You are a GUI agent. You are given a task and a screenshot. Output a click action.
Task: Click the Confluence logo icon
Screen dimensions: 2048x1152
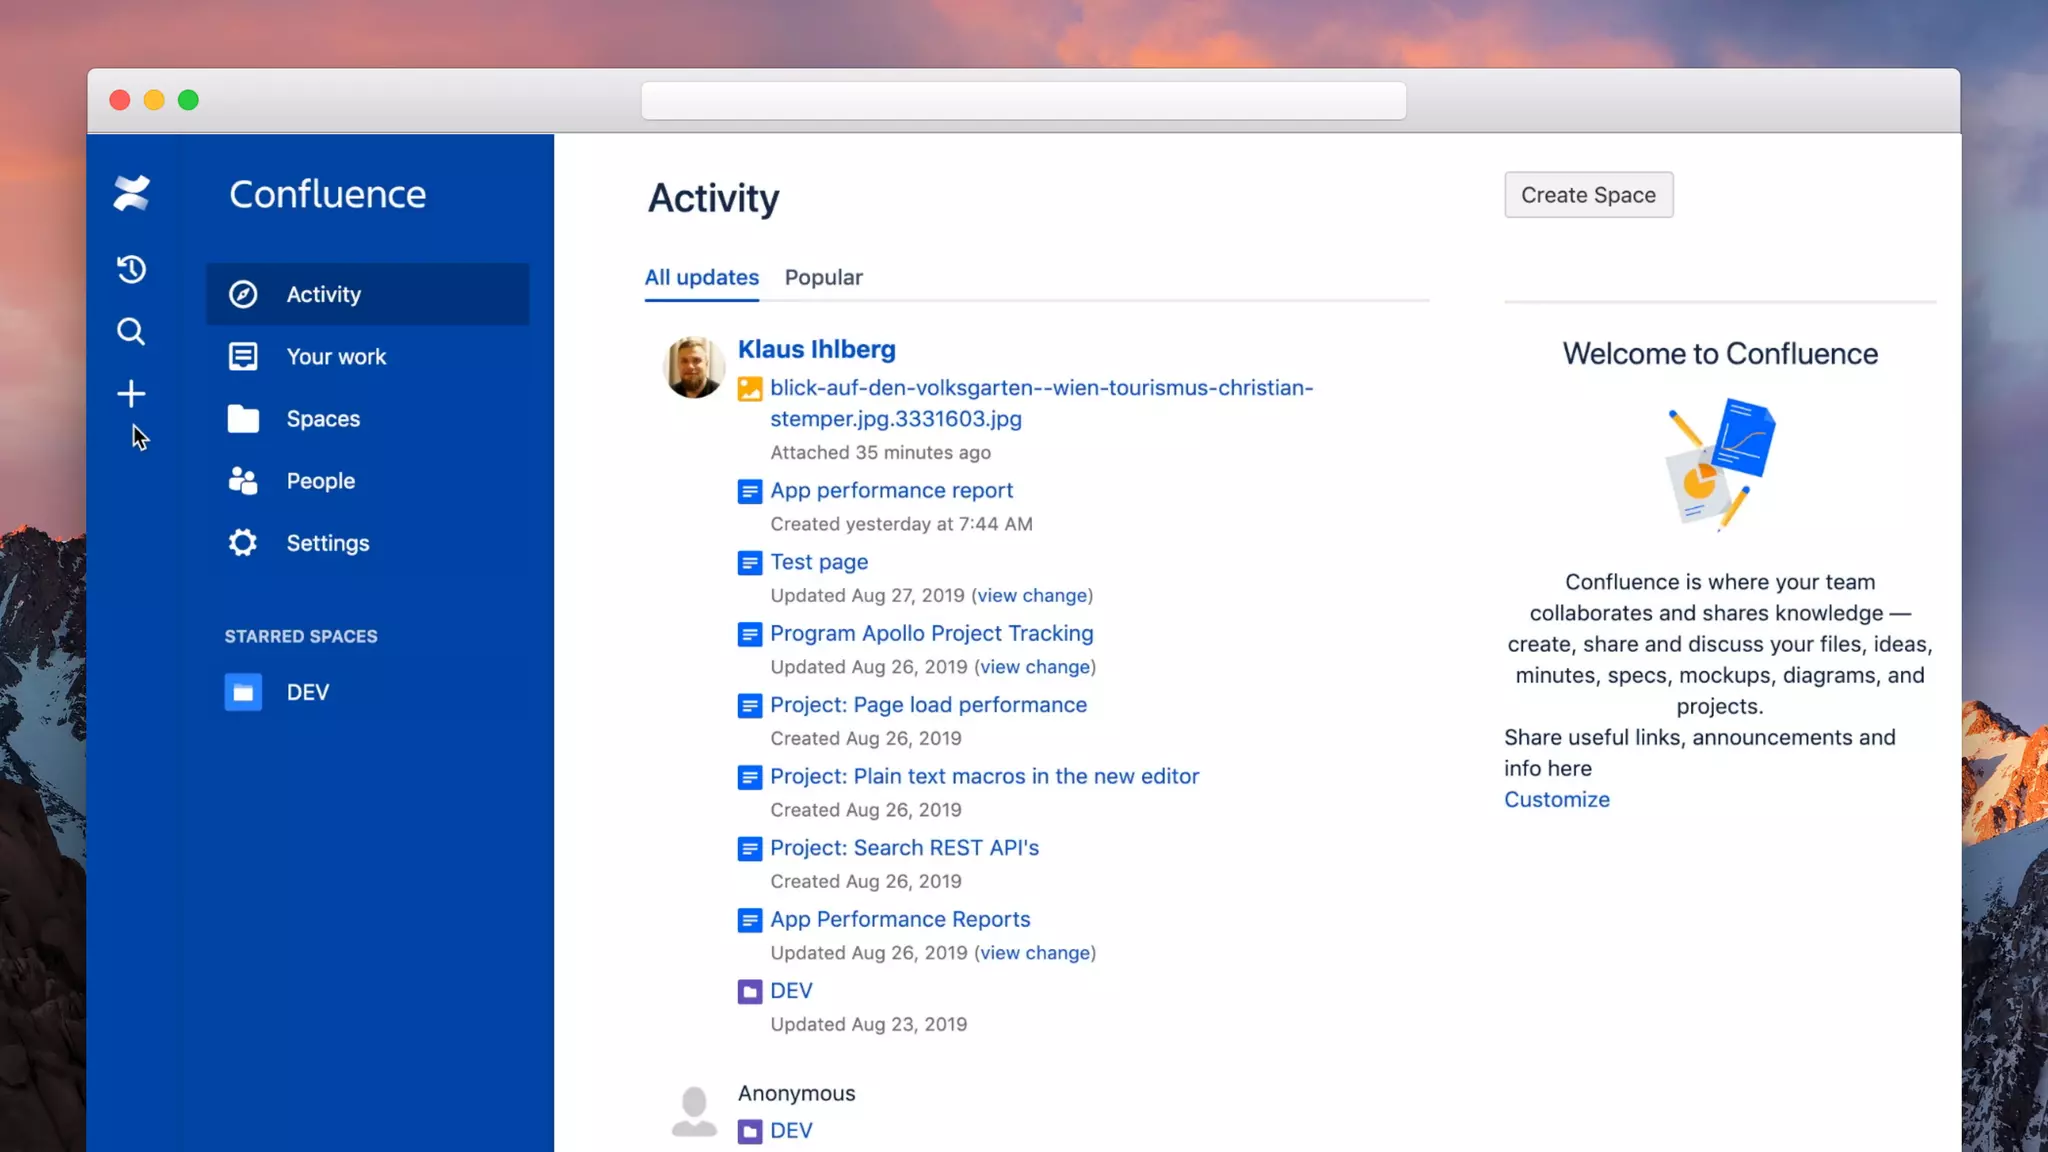click(x=131, y=193)
